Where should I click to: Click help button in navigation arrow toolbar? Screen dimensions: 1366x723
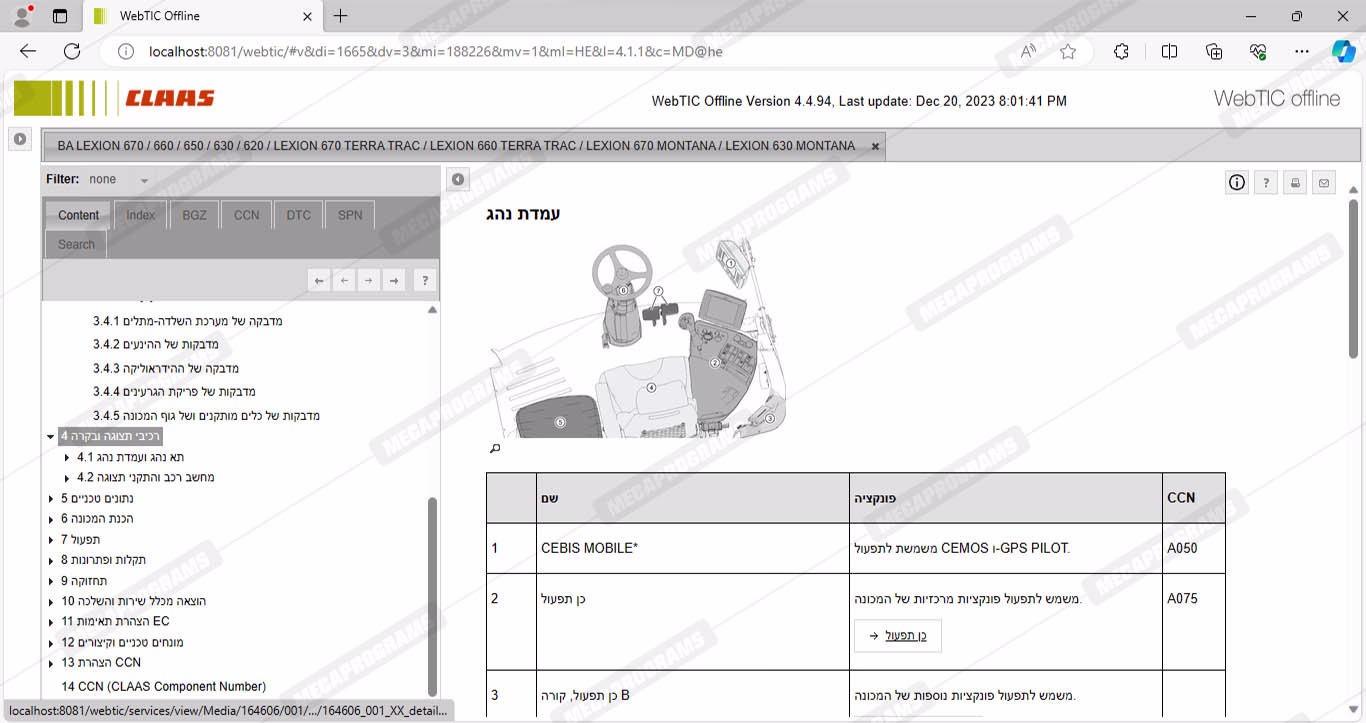click(424, 281)
